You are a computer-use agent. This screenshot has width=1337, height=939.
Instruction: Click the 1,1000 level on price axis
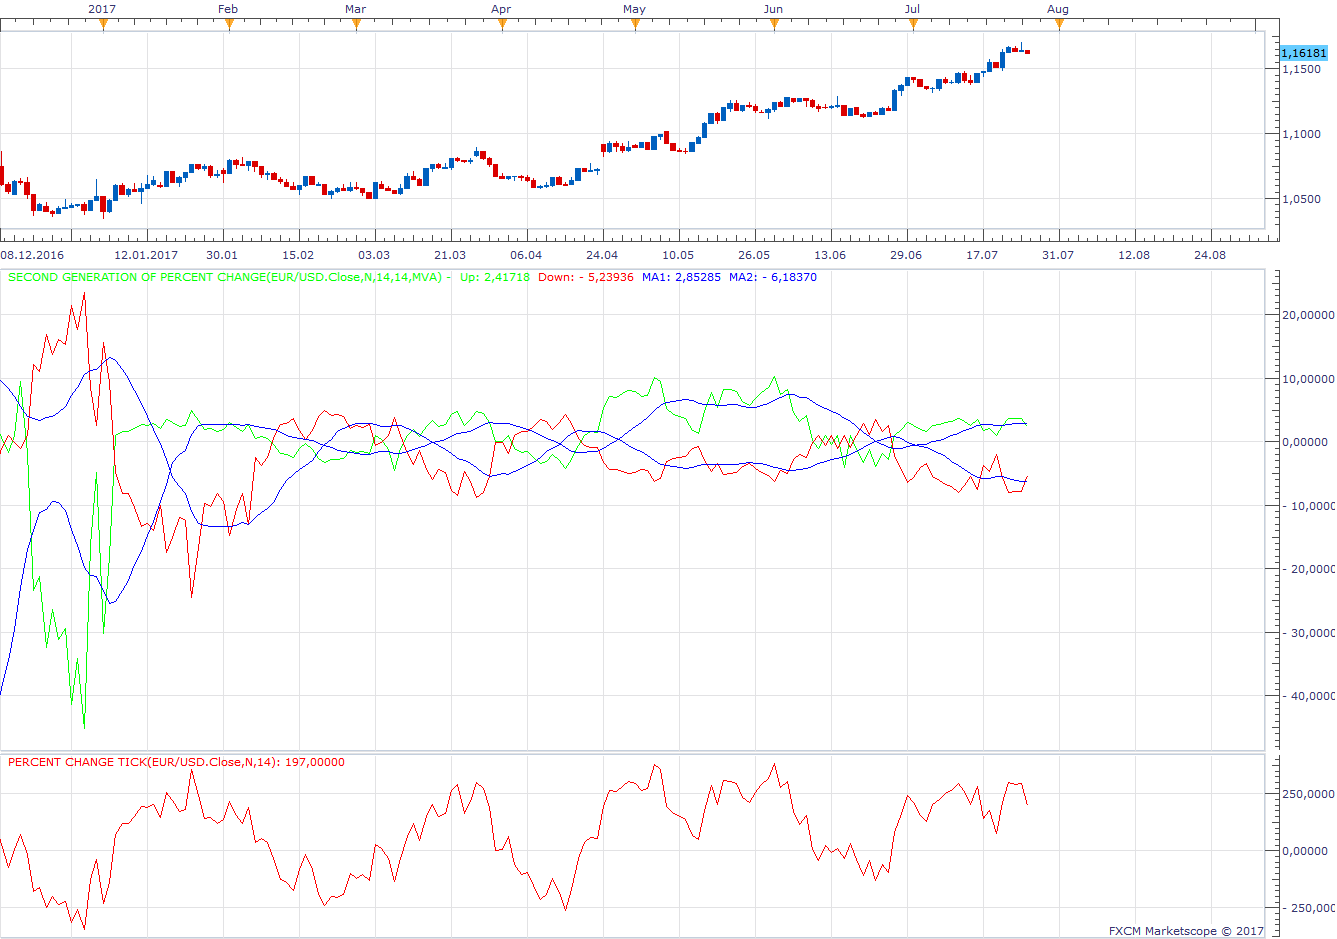[x=1302, y=134]
